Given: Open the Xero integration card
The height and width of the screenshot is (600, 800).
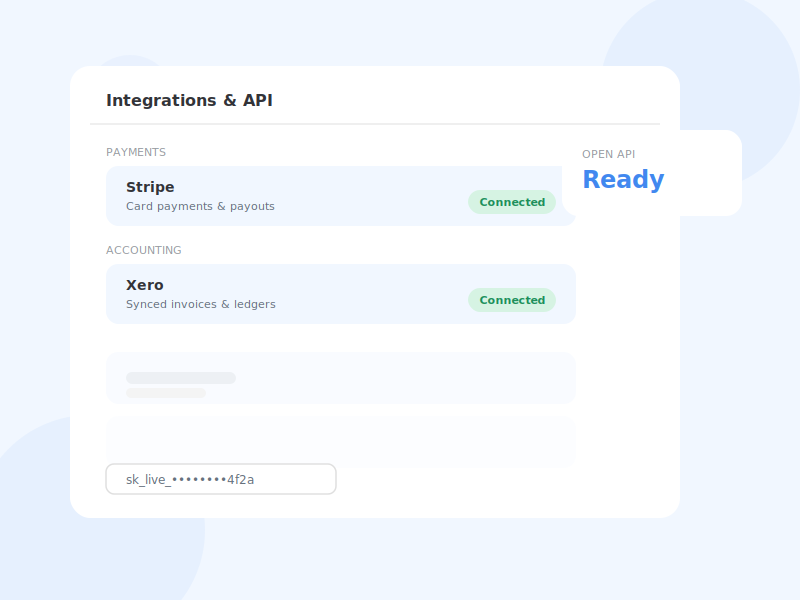Looking at the screenshot, I should pyautogui.click(x=341, y=294).
